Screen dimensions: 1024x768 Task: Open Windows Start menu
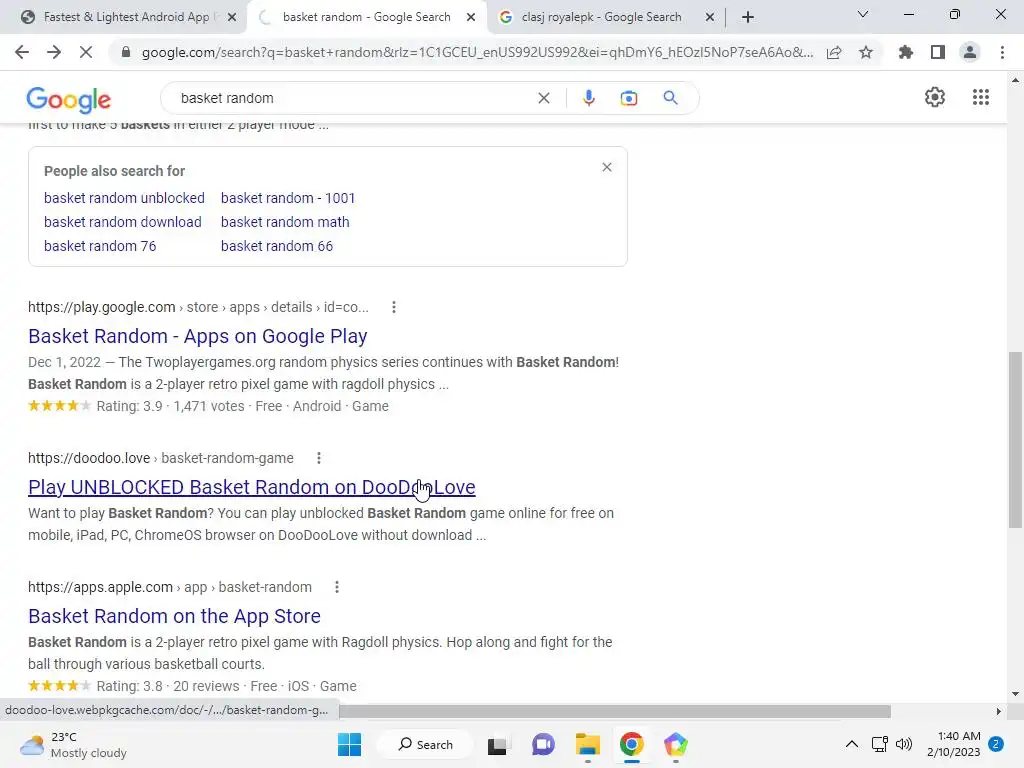pyautogui.click(x=349, y=744)
